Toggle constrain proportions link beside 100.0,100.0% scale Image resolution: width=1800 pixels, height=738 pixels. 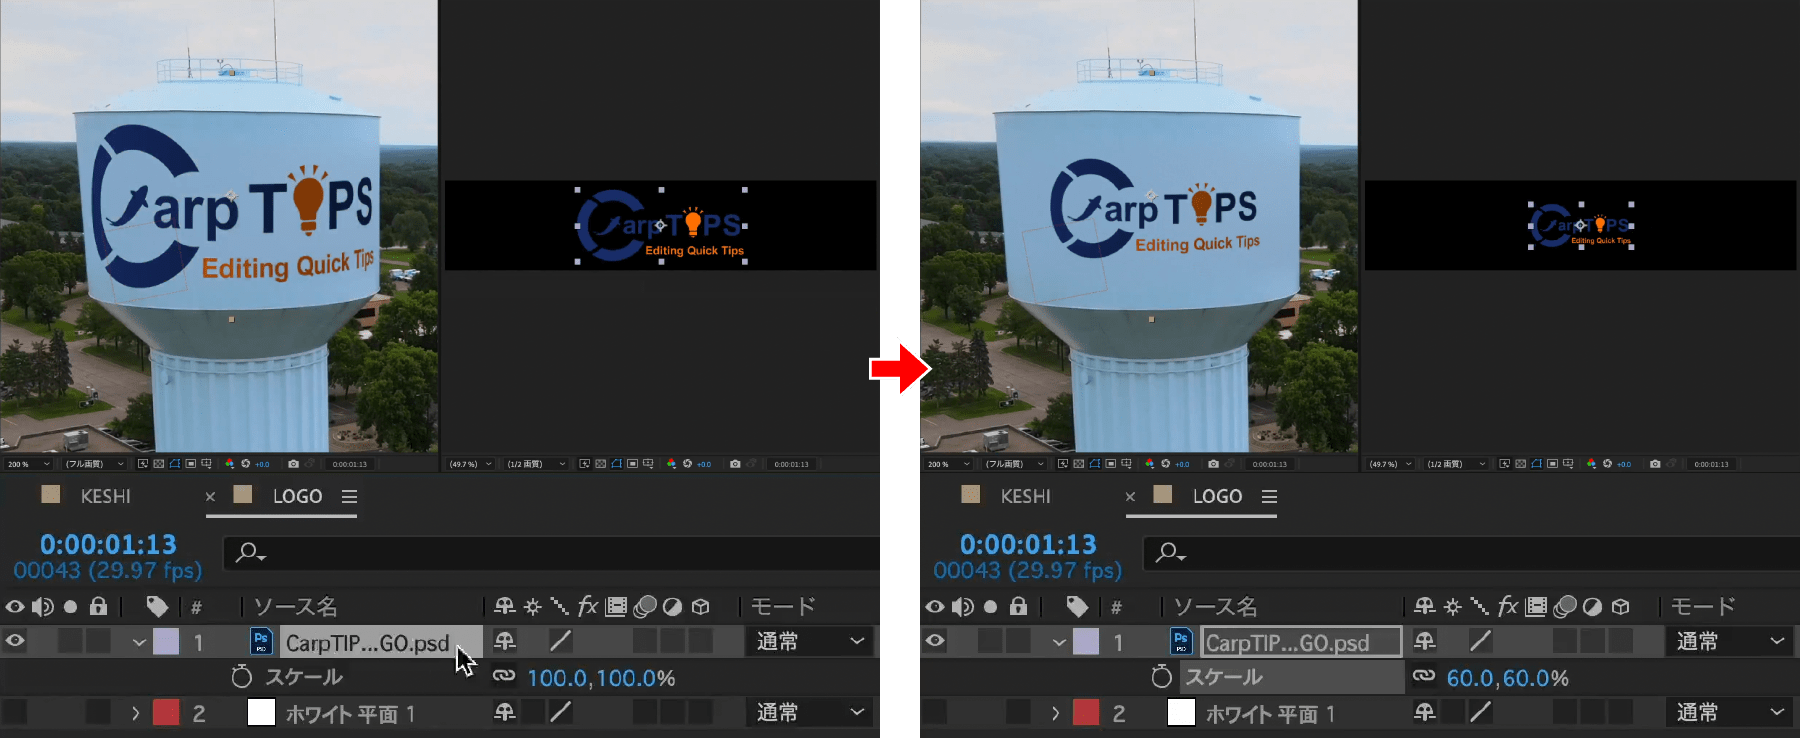click(x=504, y=676)
